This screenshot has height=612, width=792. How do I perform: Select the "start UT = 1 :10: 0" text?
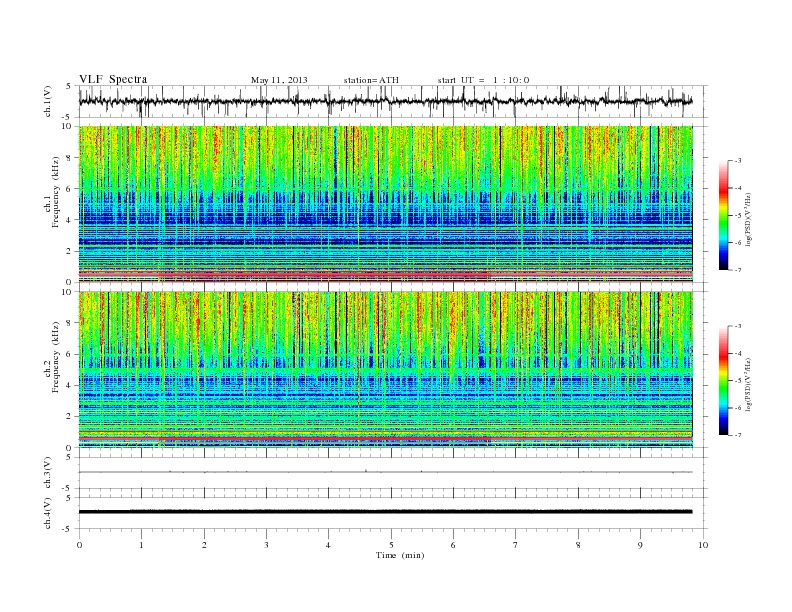tap(483, 80)
